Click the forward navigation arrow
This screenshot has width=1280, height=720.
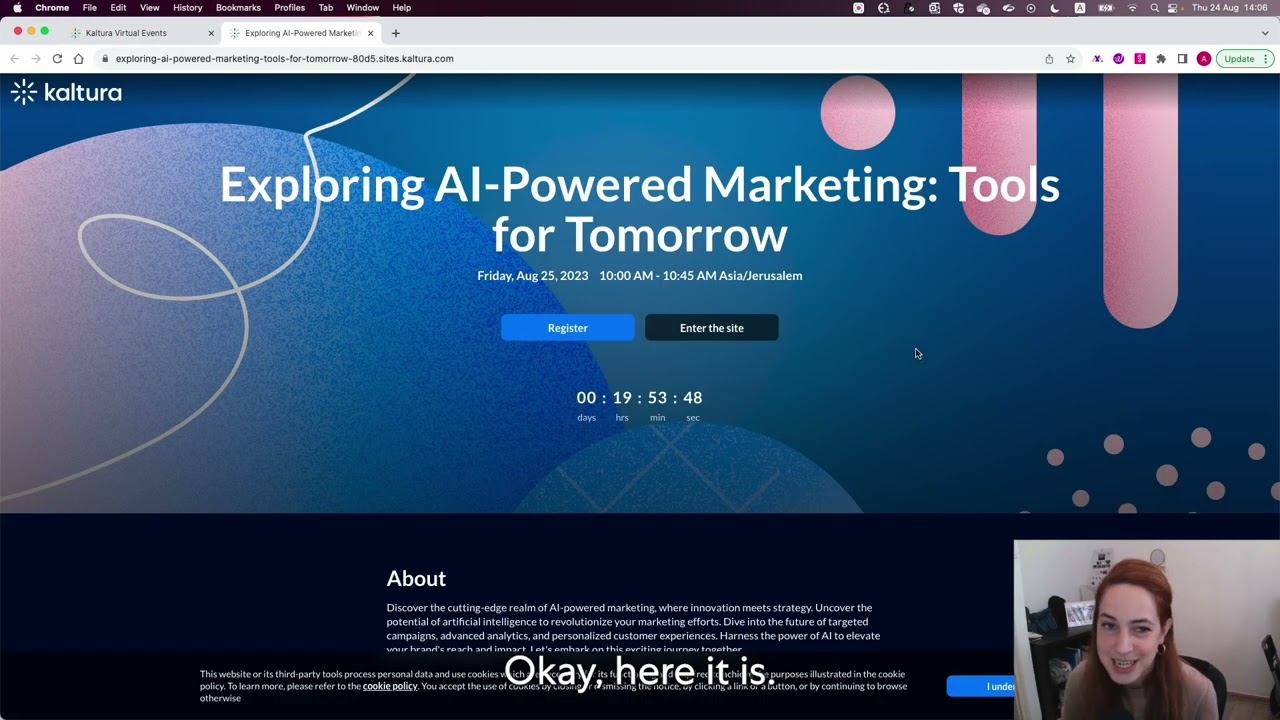click(x=36, y=59)
